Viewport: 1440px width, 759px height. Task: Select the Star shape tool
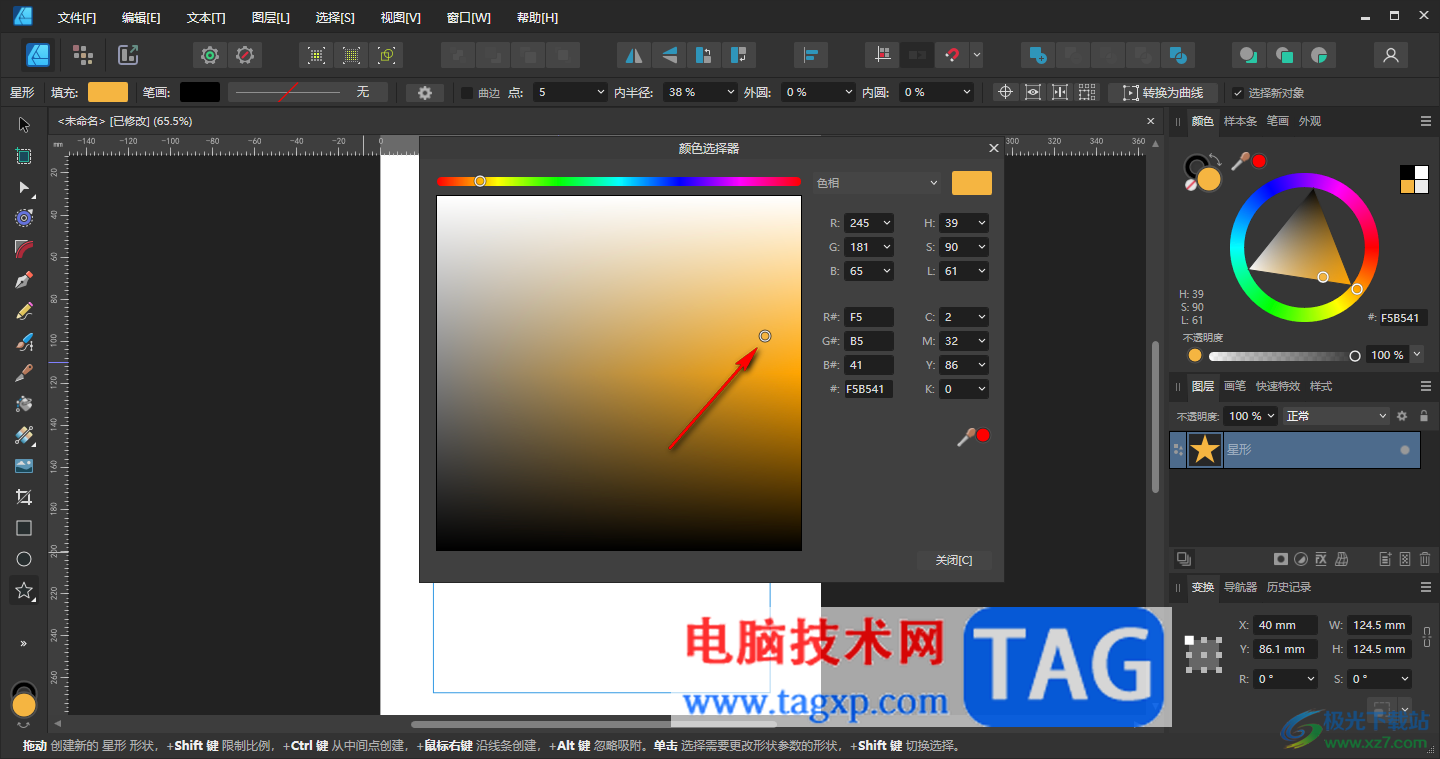tap(24, 590)
